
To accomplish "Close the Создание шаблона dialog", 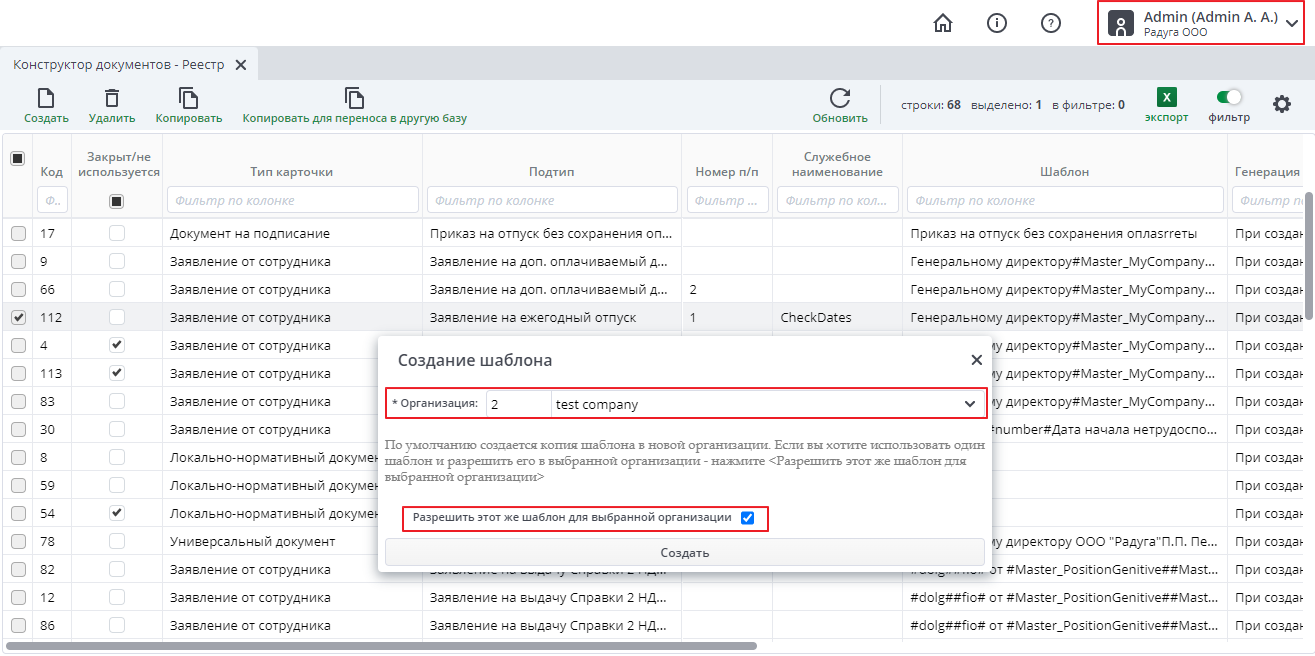I will click(976, 360).
